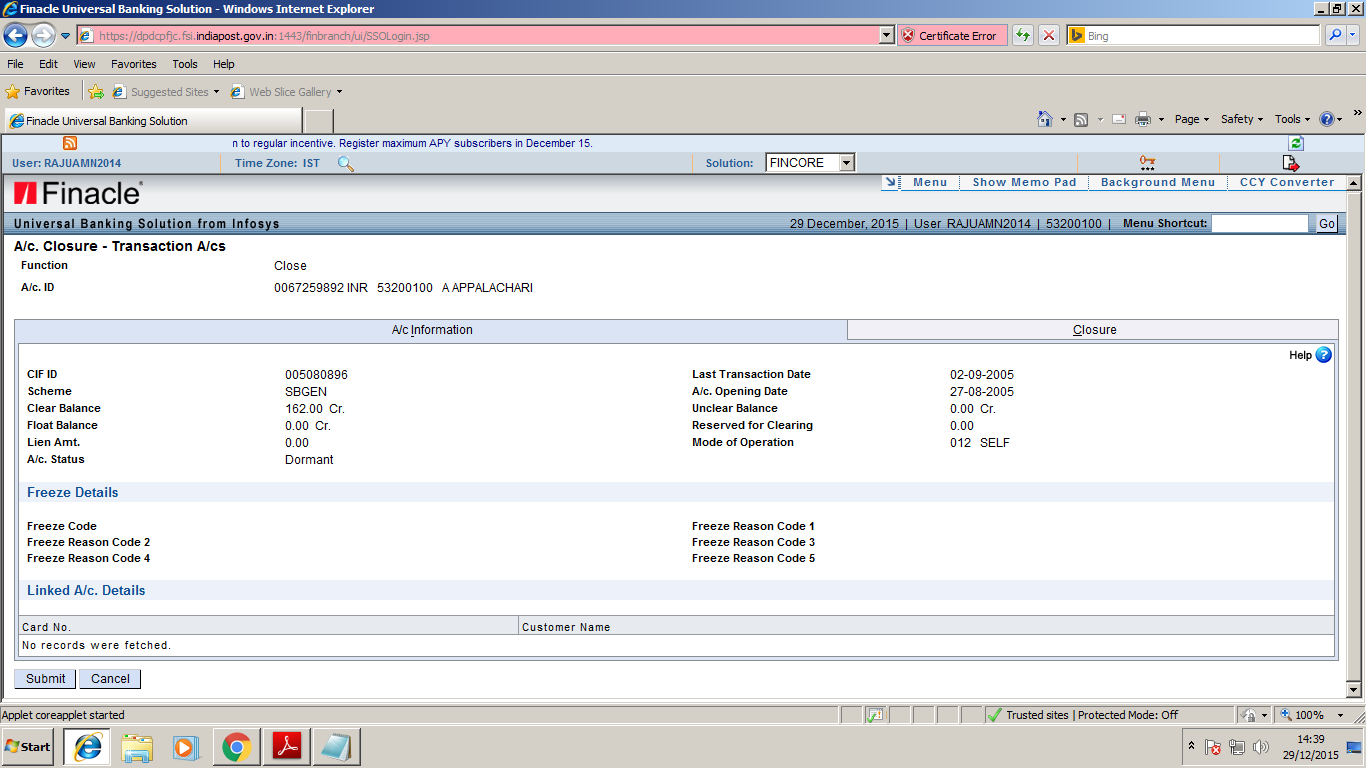Click inside the Menu Shortcut field
1366x768 pixels.
(x=1260, y=223)
